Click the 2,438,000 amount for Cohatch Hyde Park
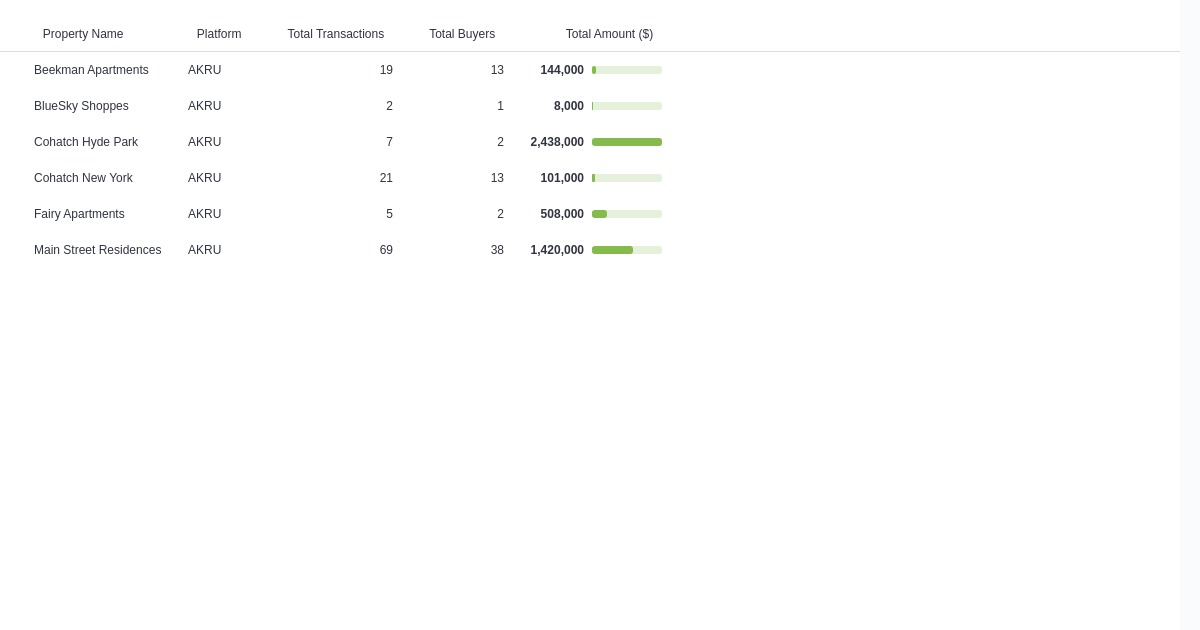The image size is (1200, 630). (x=557, y=142)
